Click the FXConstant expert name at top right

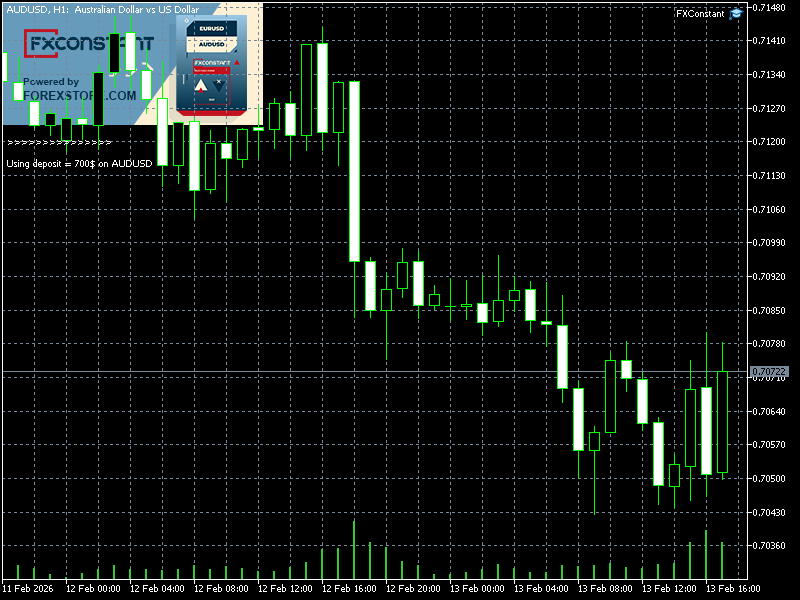(702, 13)
